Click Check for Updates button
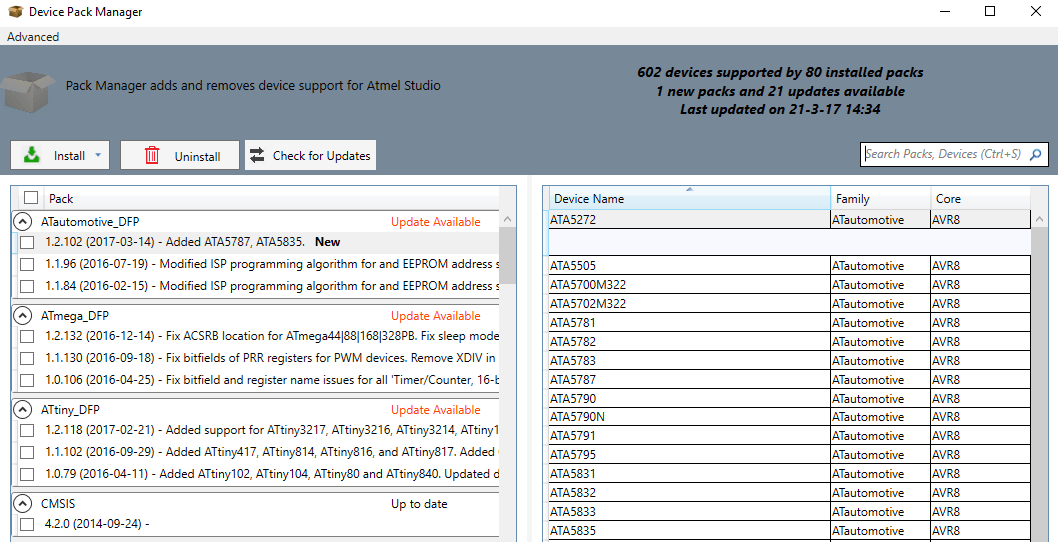 tap(310, 155)
